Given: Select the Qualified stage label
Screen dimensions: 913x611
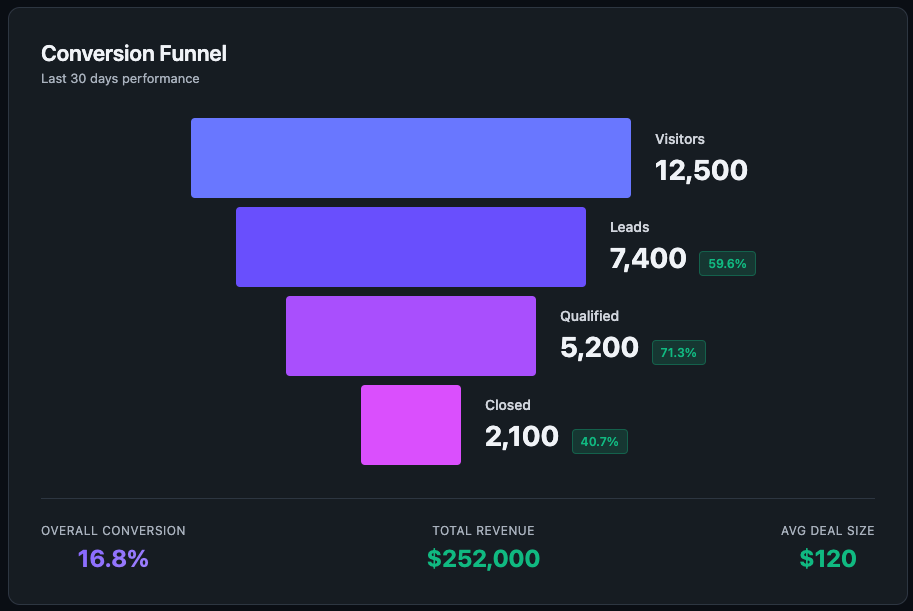Looking at the screenshot, I should tap(589, 316).
